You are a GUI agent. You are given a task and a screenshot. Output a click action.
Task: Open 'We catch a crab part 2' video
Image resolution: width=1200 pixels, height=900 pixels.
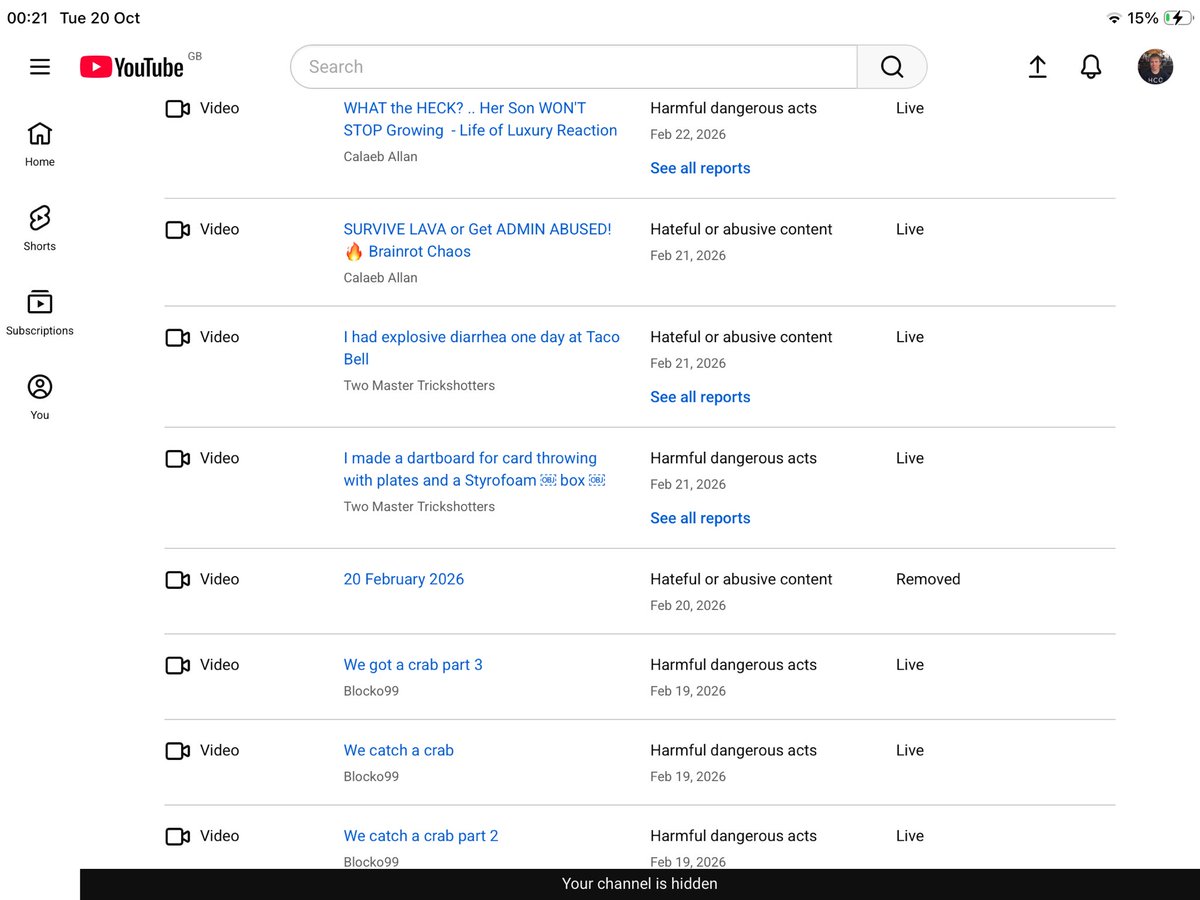click(x=421, y=836)
